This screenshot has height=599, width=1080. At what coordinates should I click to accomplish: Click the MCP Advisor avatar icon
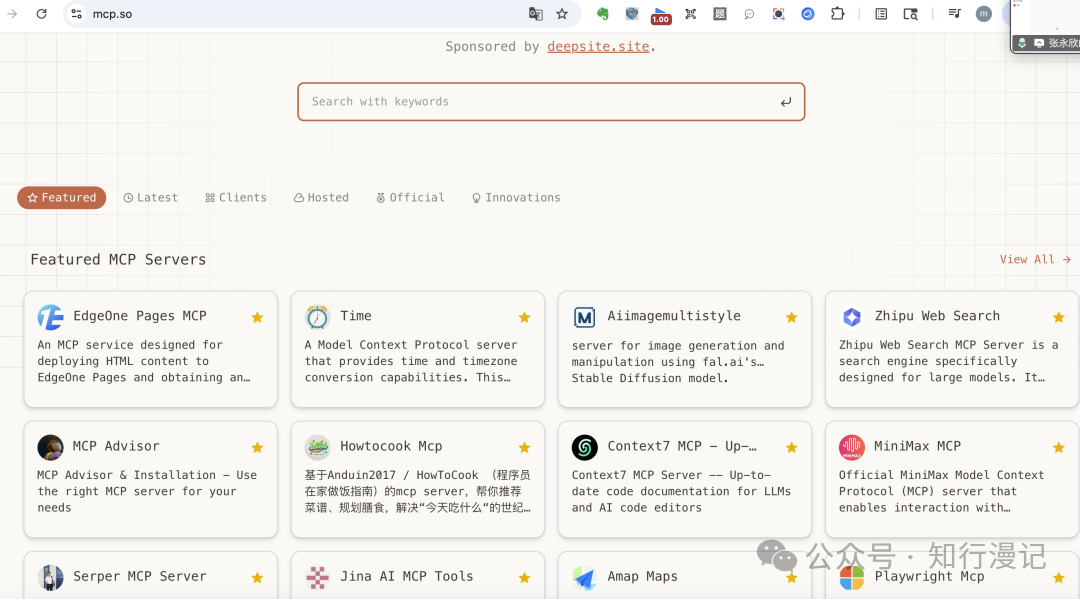click(50, 448)
